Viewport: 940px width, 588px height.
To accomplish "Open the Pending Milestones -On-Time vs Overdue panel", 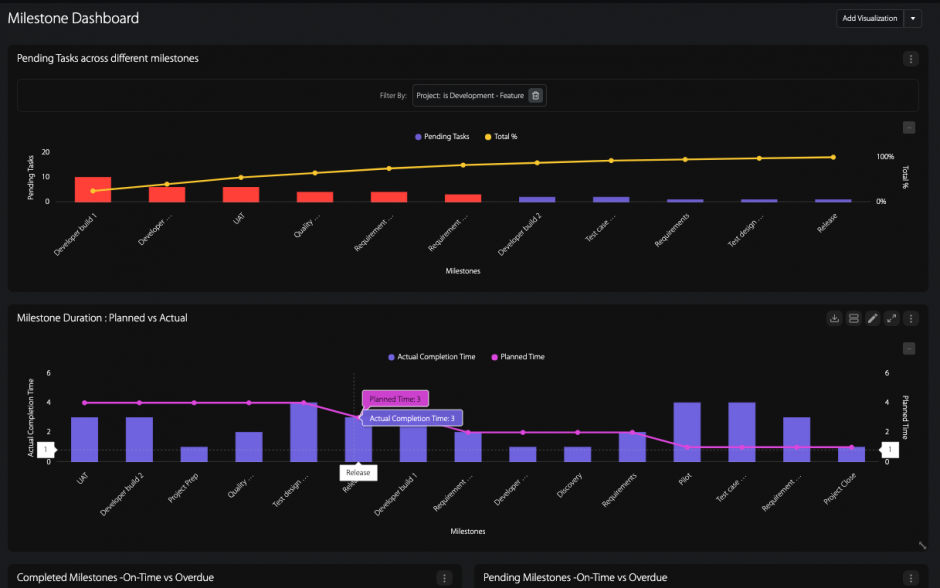I will [x=574, y=577].
